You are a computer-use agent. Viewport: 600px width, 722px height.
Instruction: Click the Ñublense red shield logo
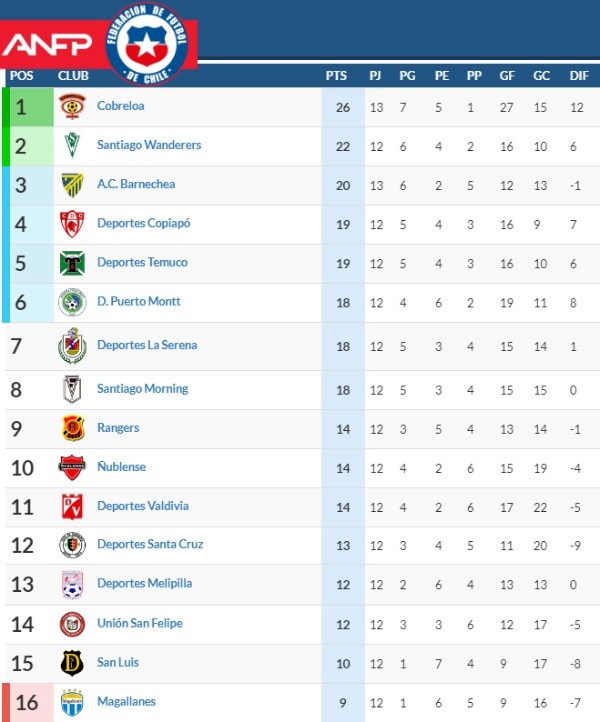[72, 467]
